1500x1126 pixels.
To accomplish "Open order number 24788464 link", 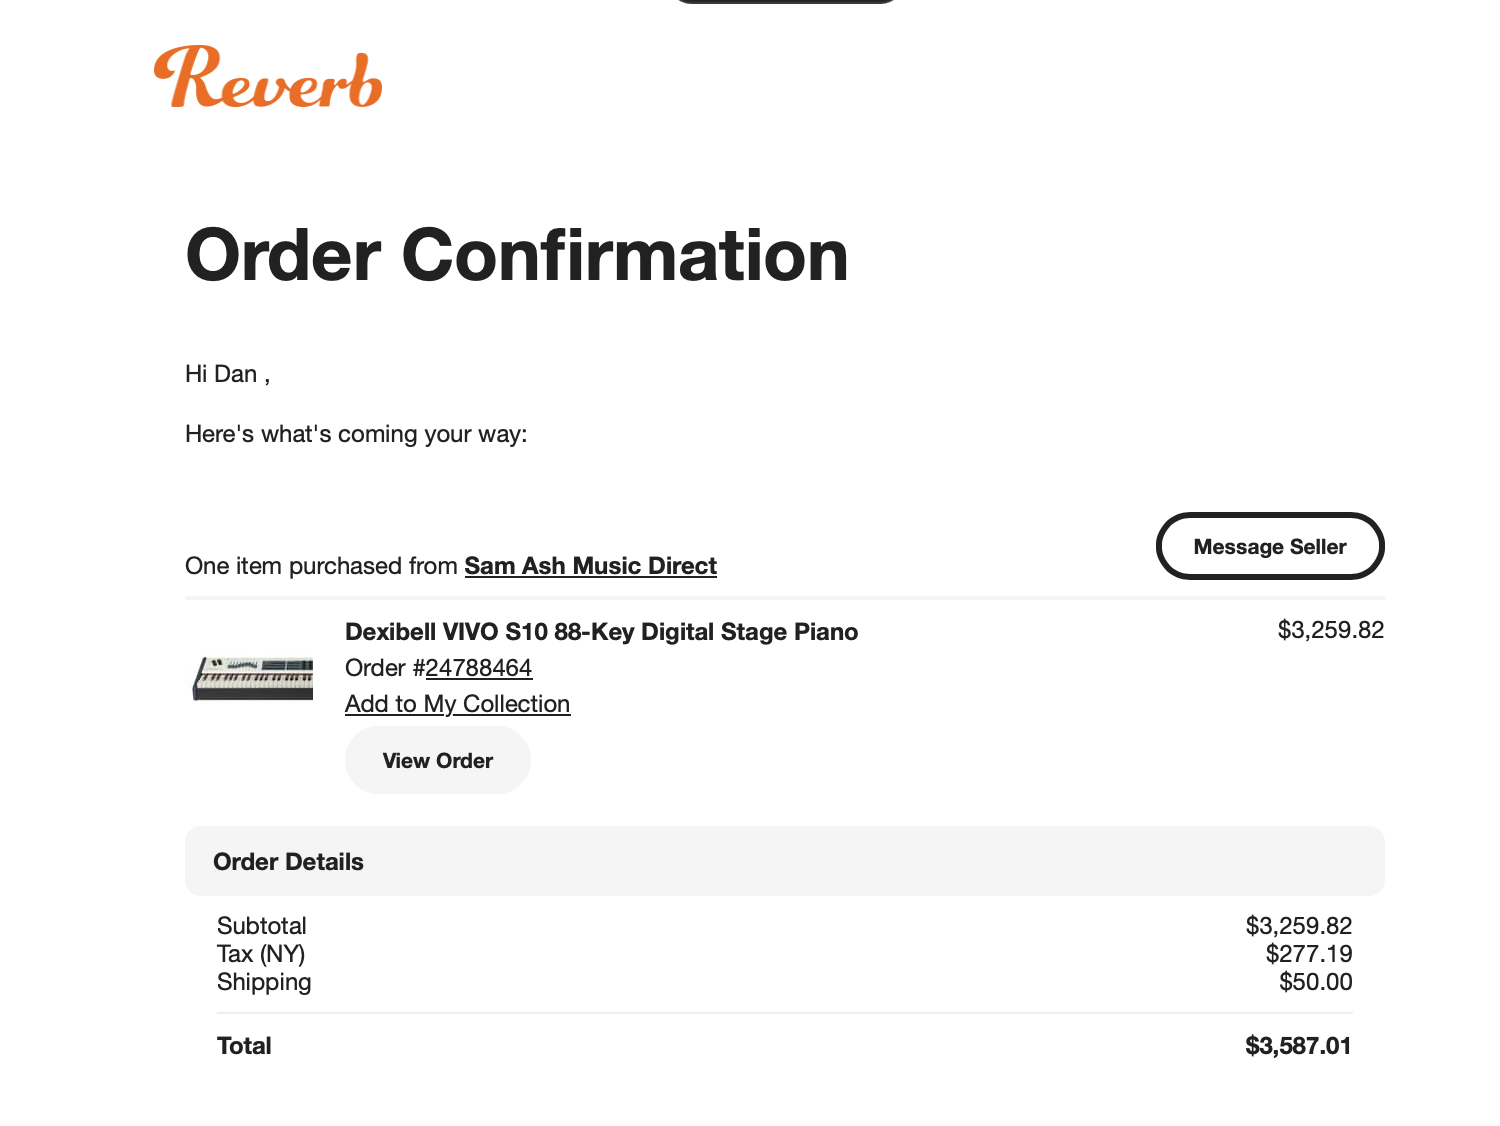I will tap(478, 668).
